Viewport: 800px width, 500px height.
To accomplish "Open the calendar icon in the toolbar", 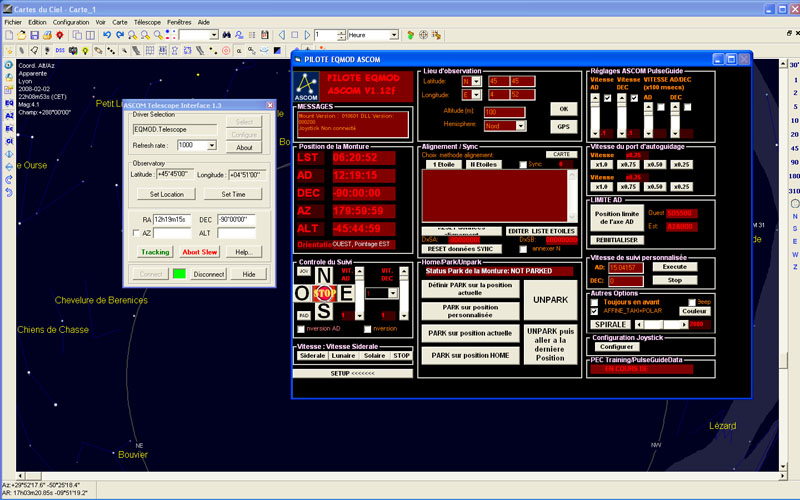I will click(264, 35).
